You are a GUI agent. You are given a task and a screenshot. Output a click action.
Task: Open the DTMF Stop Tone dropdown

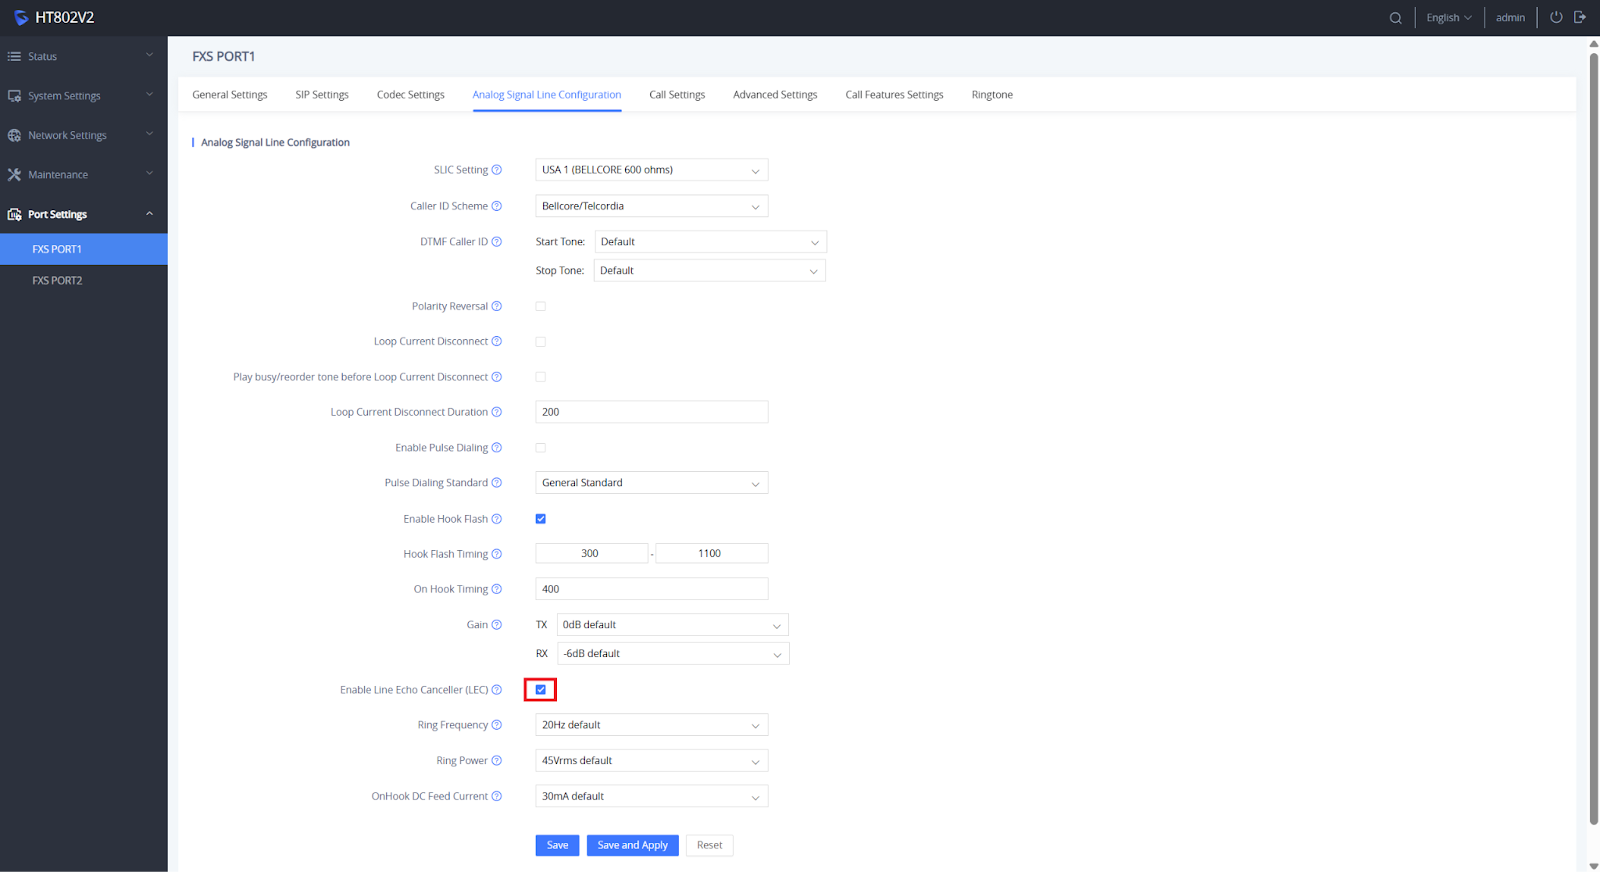coord(710,271)
